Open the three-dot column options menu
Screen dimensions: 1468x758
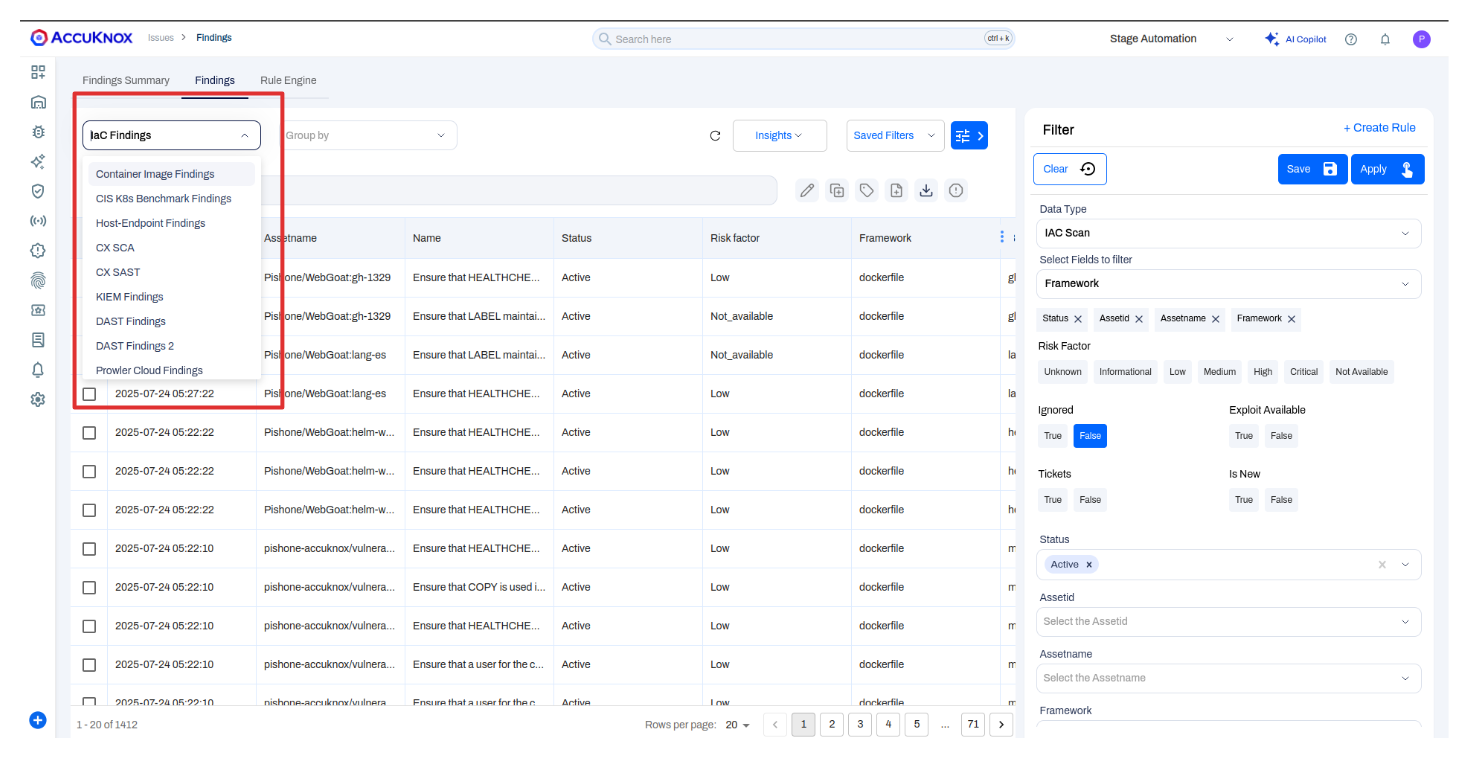pyautogui.click(x=1002, y=237)
